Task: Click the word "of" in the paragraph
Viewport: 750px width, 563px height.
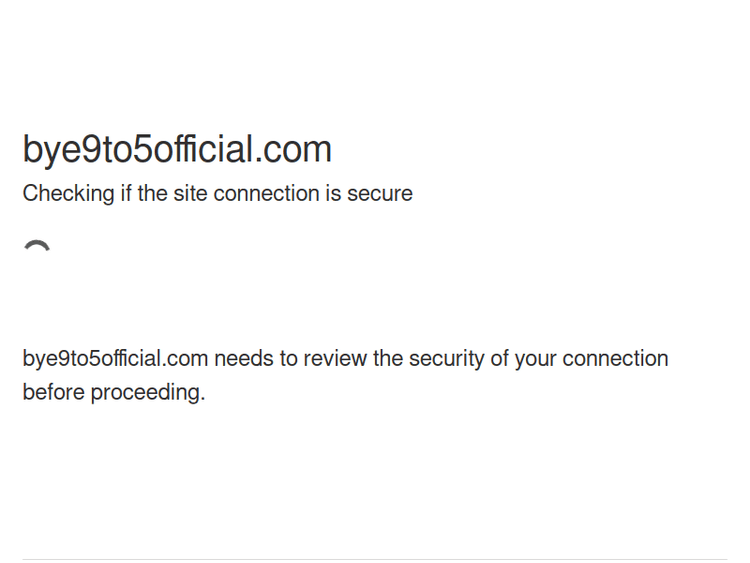Action: pyautogui.click(x=500, y=359)
